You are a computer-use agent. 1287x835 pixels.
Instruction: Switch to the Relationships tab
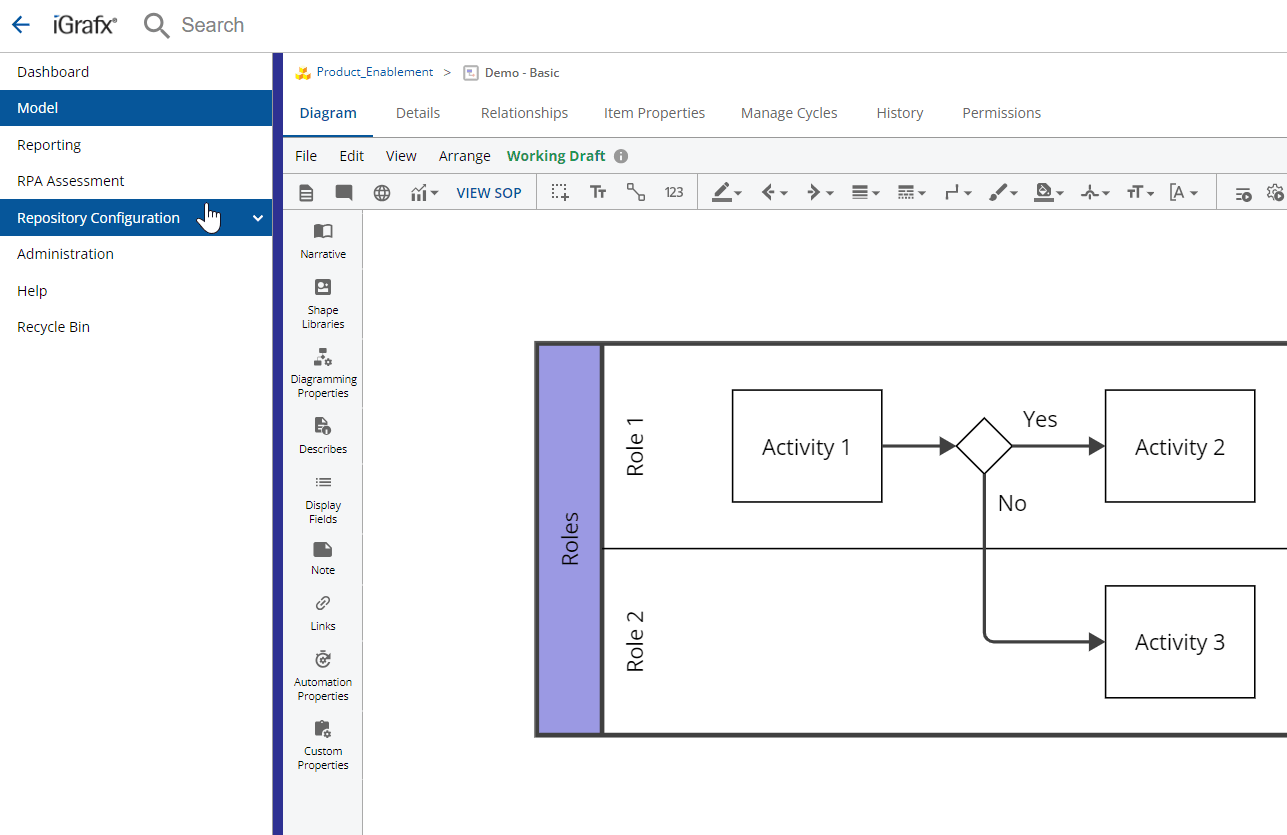tap(524, 113)
